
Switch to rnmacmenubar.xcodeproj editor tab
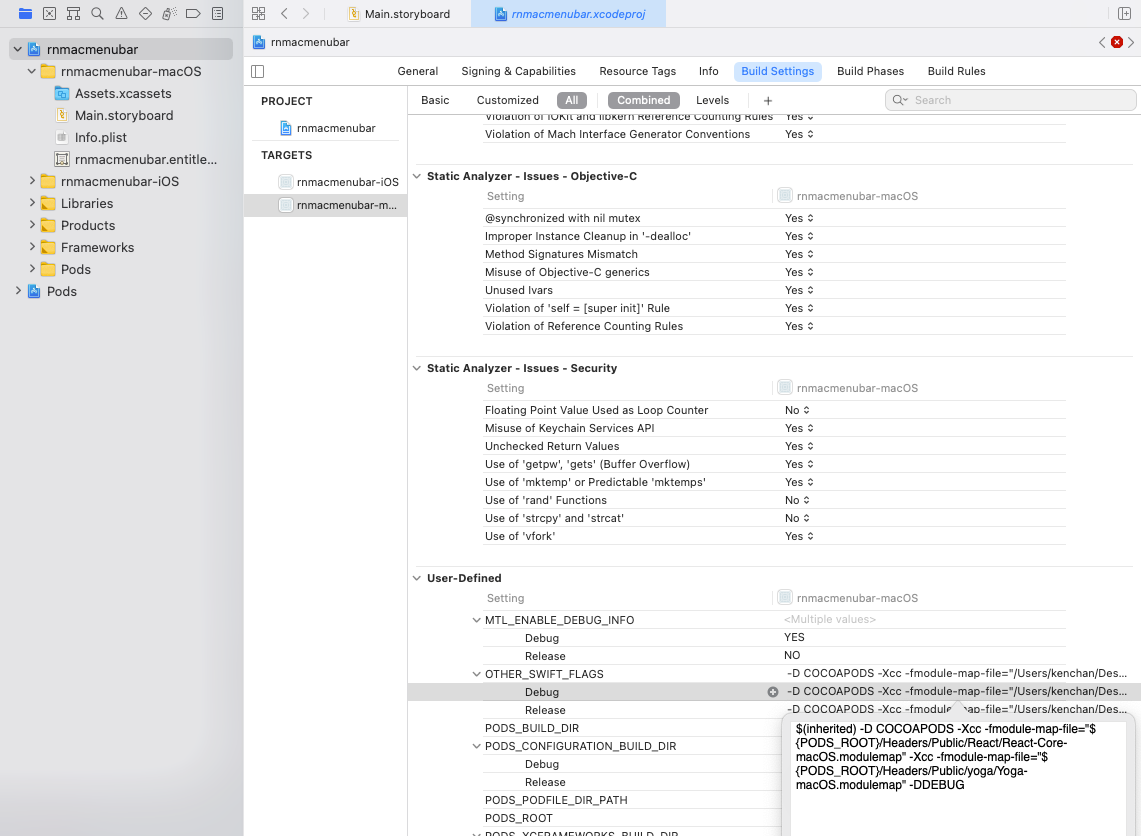pyautogui.click(x=570, y=14)
